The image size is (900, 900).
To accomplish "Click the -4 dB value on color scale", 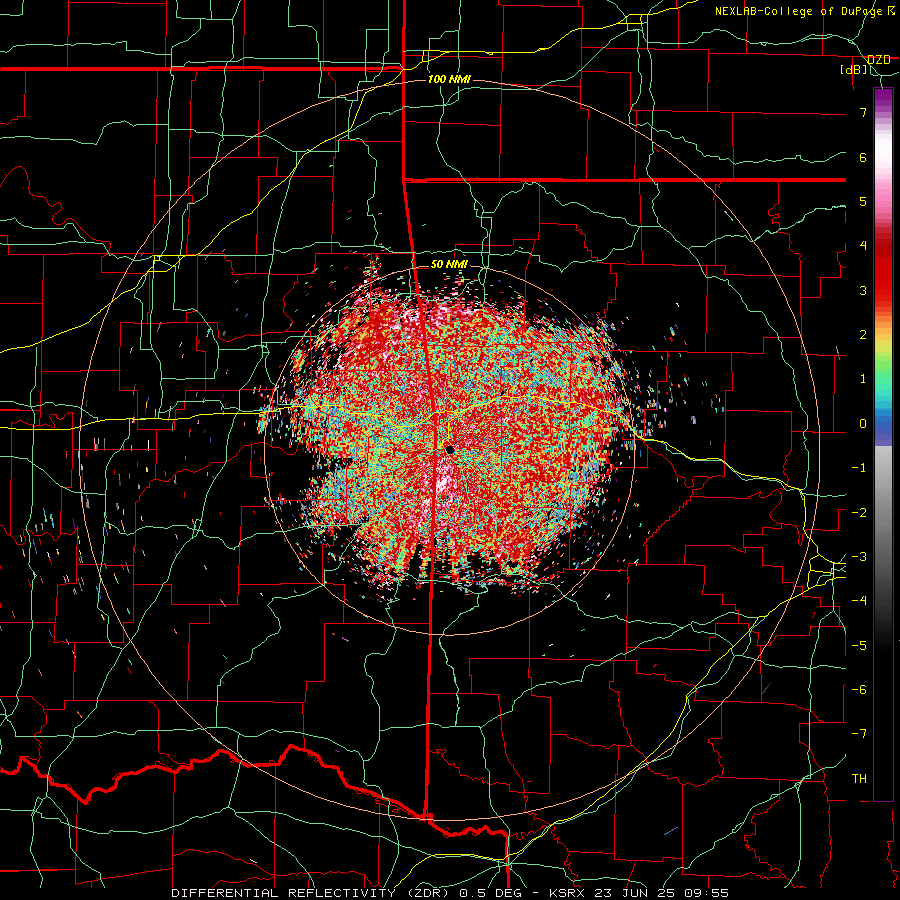I will pyautogui.click(x=859, y=600).
